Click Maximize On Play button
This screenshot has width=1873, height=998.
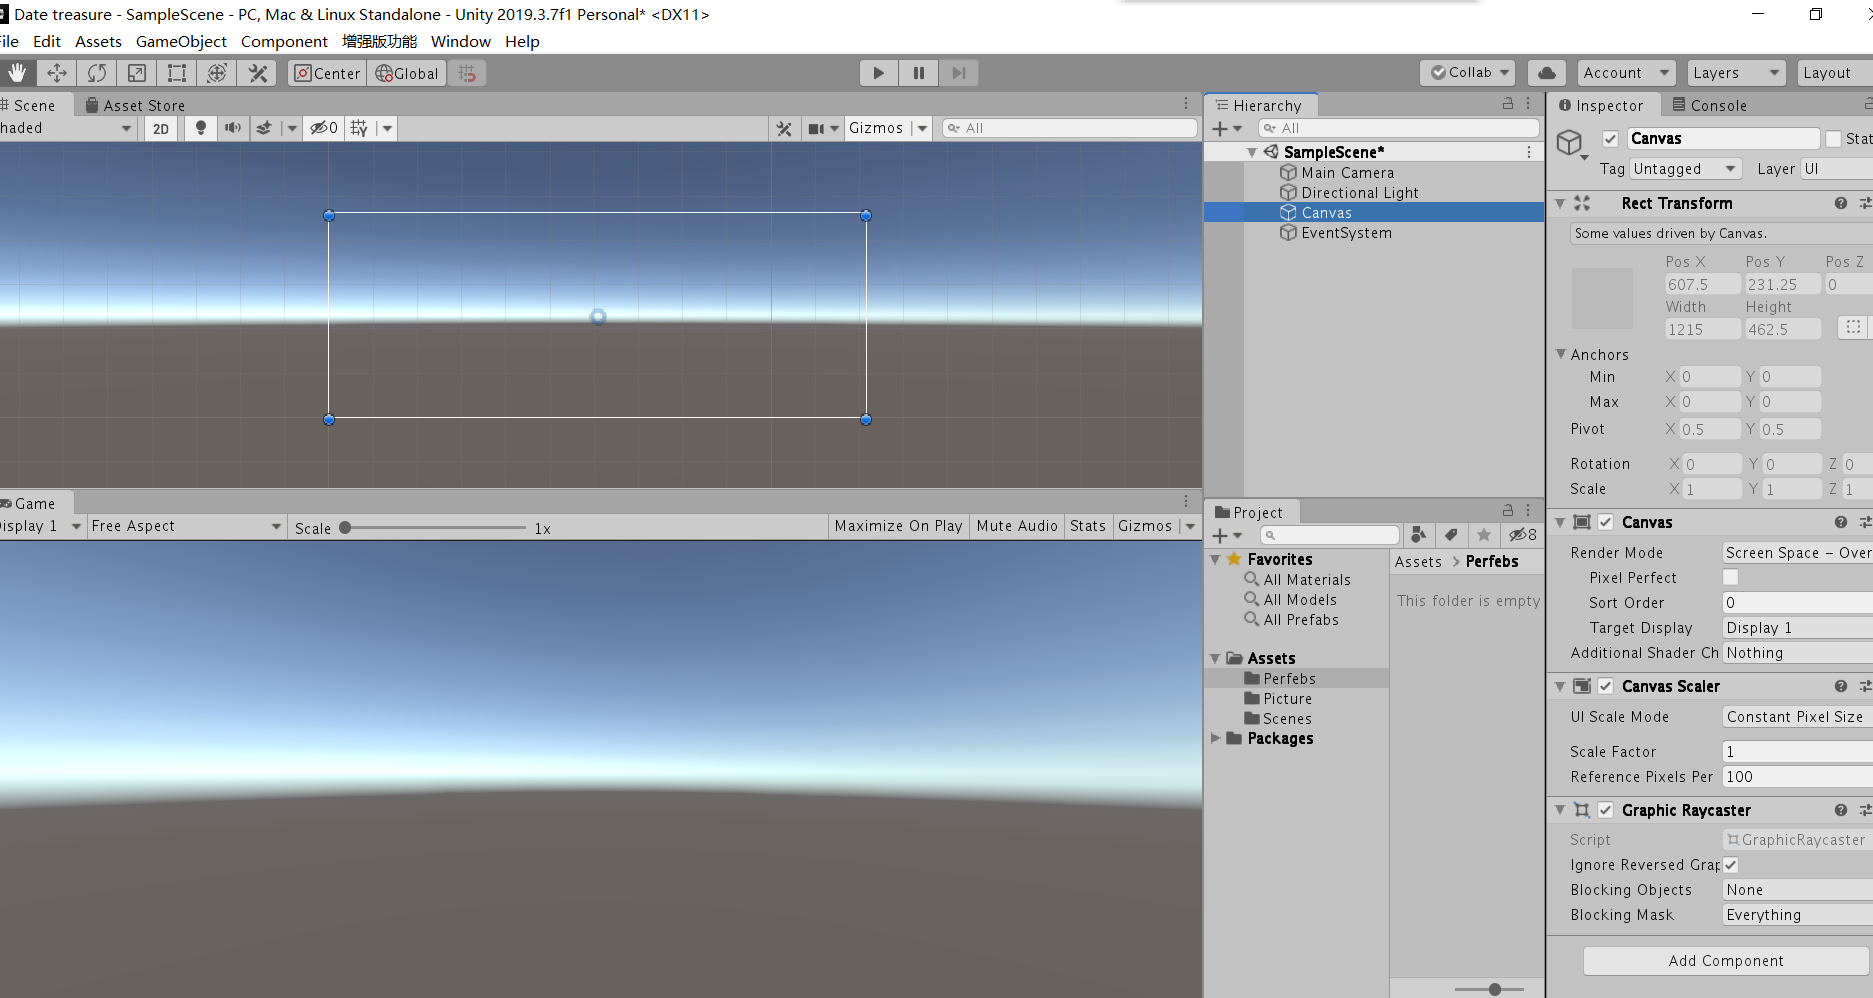[x=898, y=526]
